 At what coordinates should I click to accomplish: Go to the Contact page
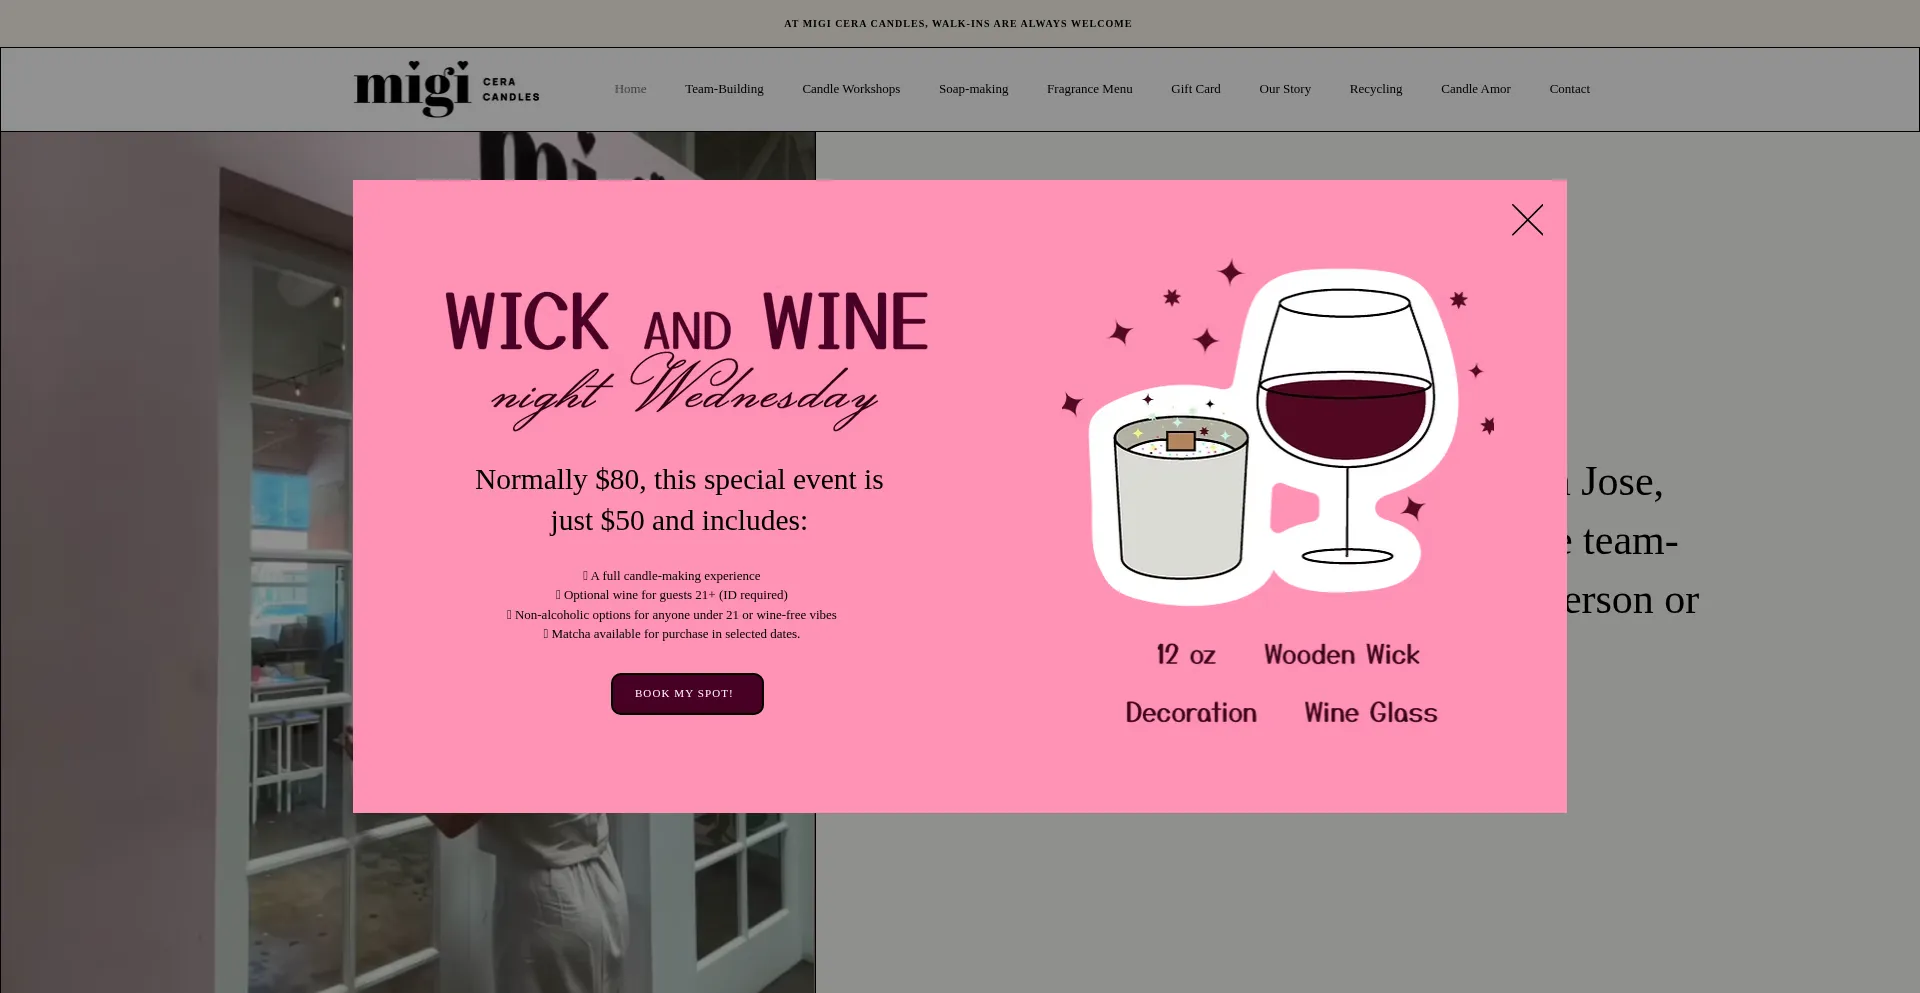tap(1569, 89)
